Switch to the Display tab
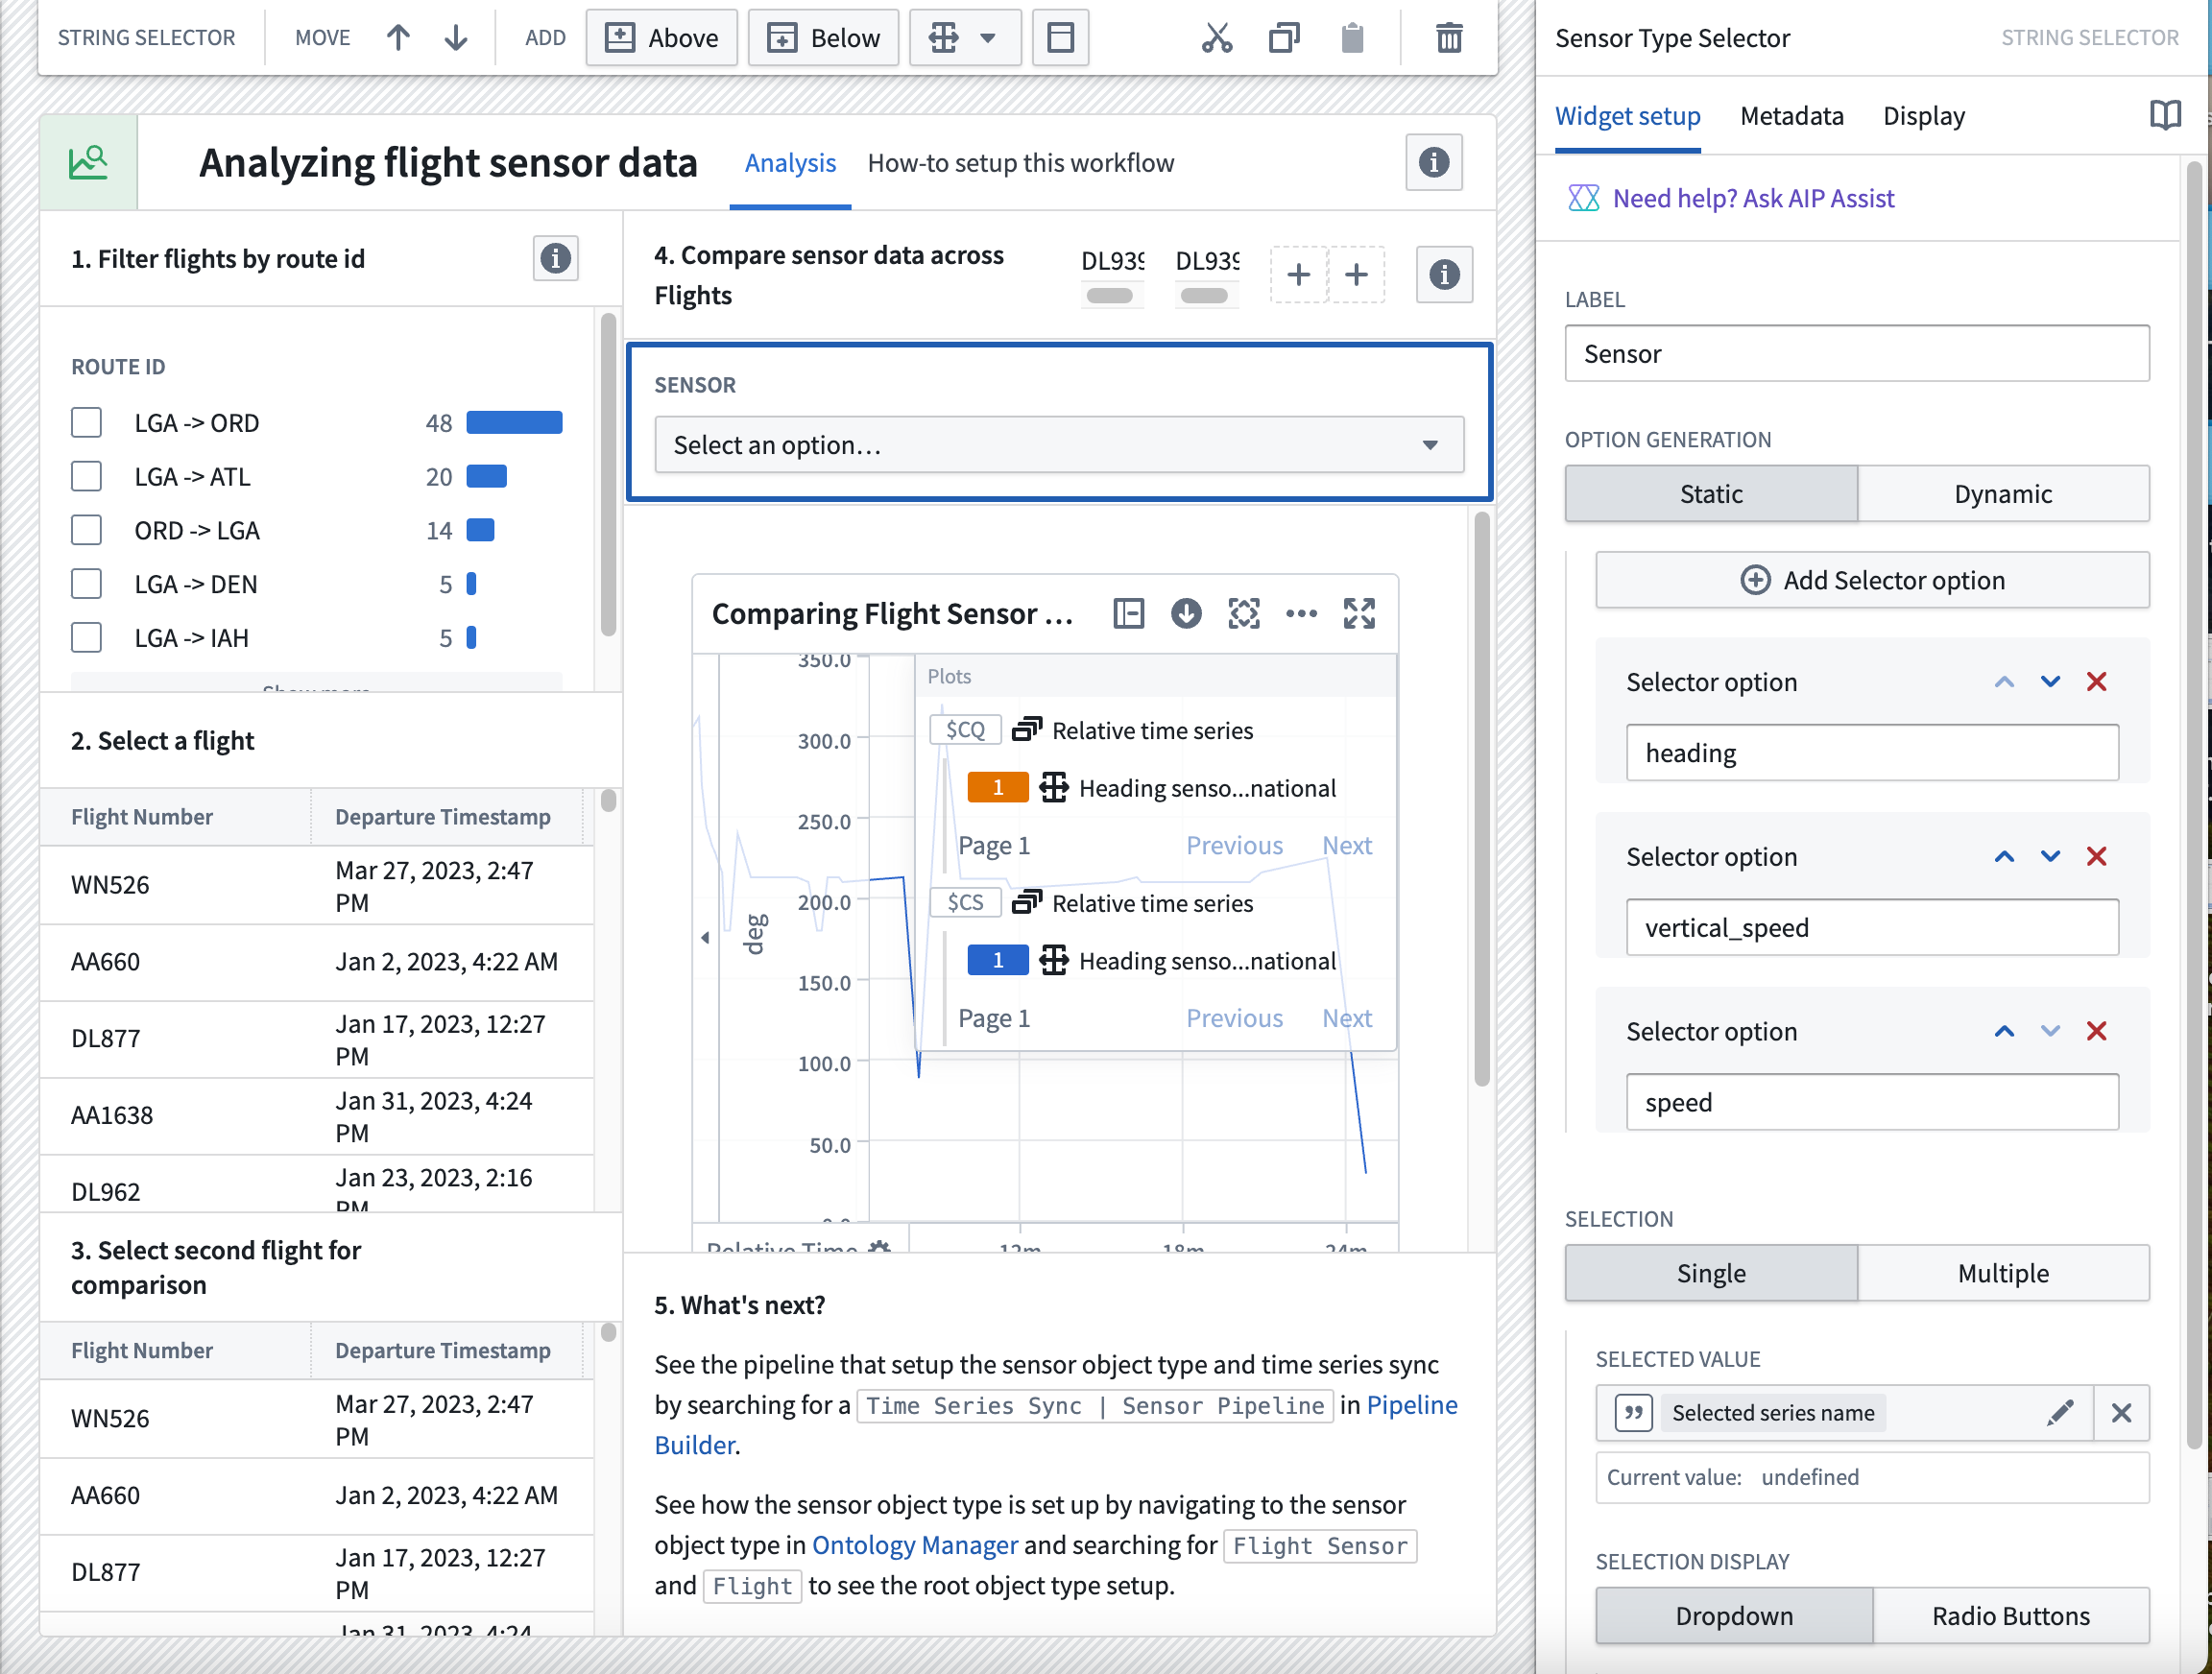This screenshot has height=1674, width=2212. [1922, 114]
